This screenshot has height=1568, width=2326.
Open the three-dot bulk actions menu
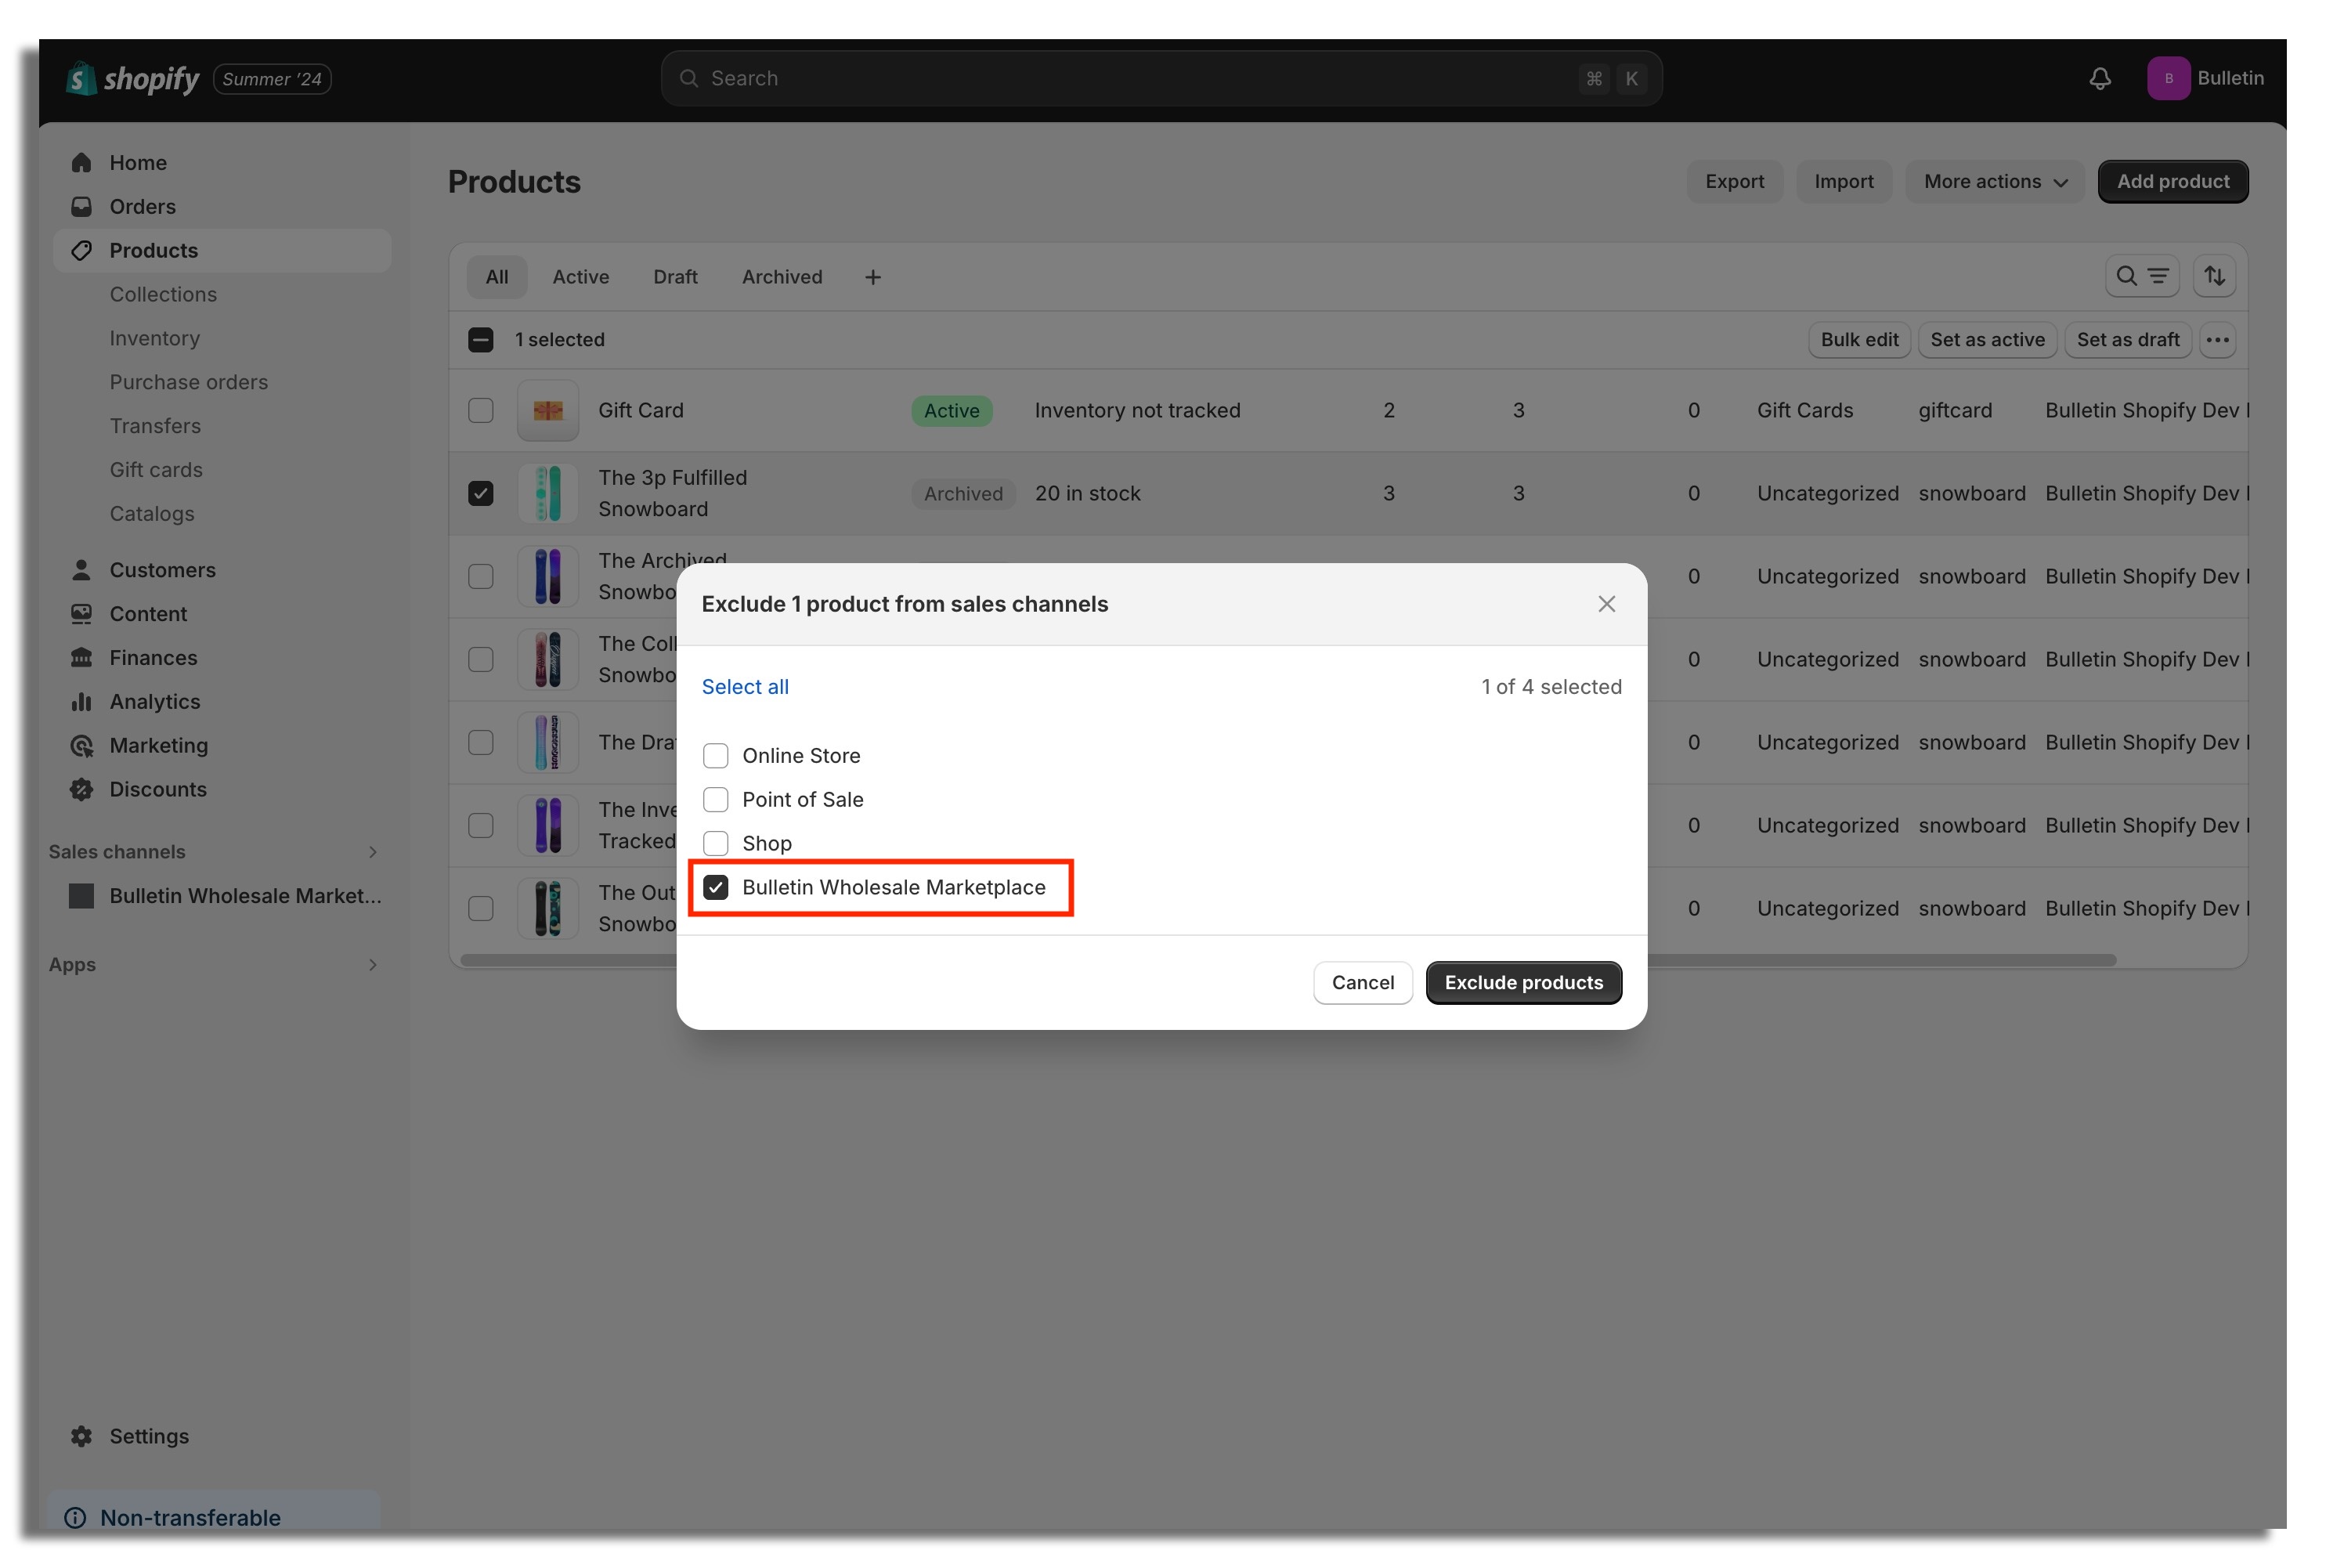click(2217, 340)
